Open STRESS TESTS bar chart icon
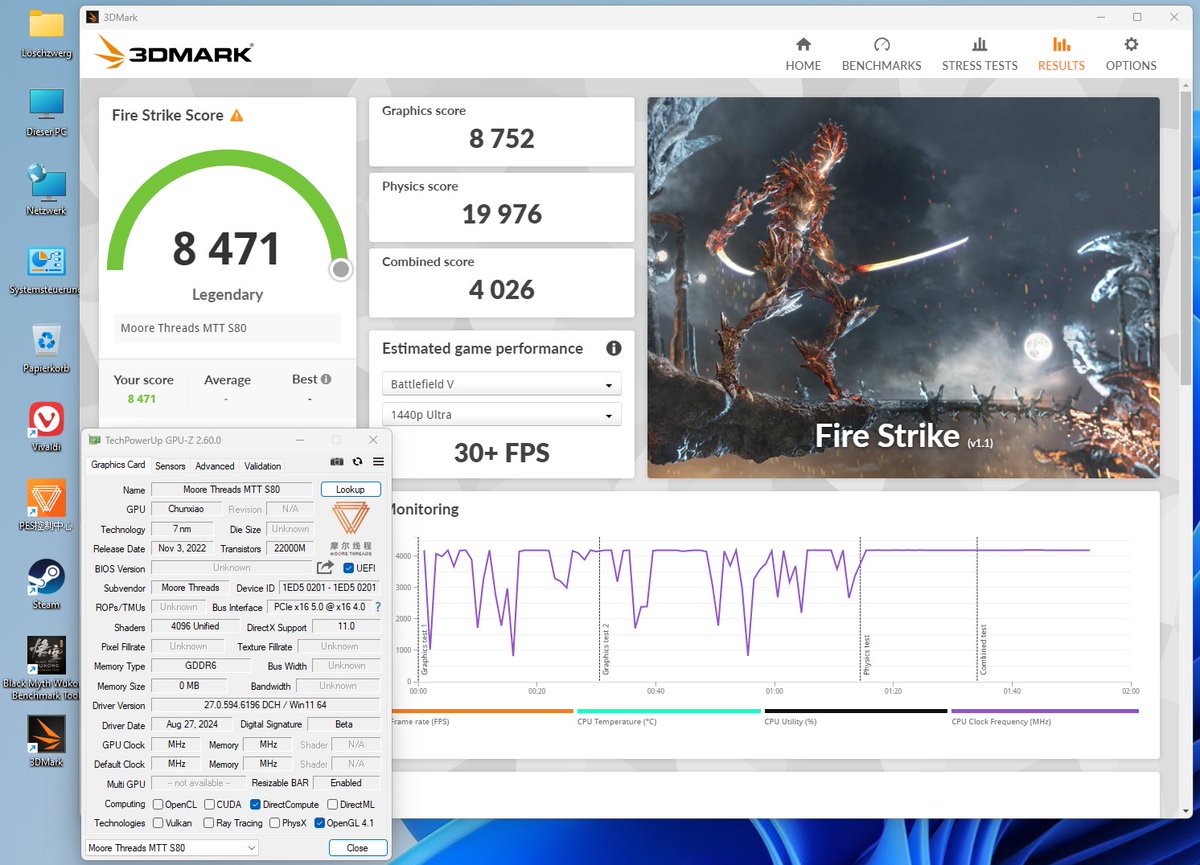This screenshot has width=1200, height=865. click(979, 45)
